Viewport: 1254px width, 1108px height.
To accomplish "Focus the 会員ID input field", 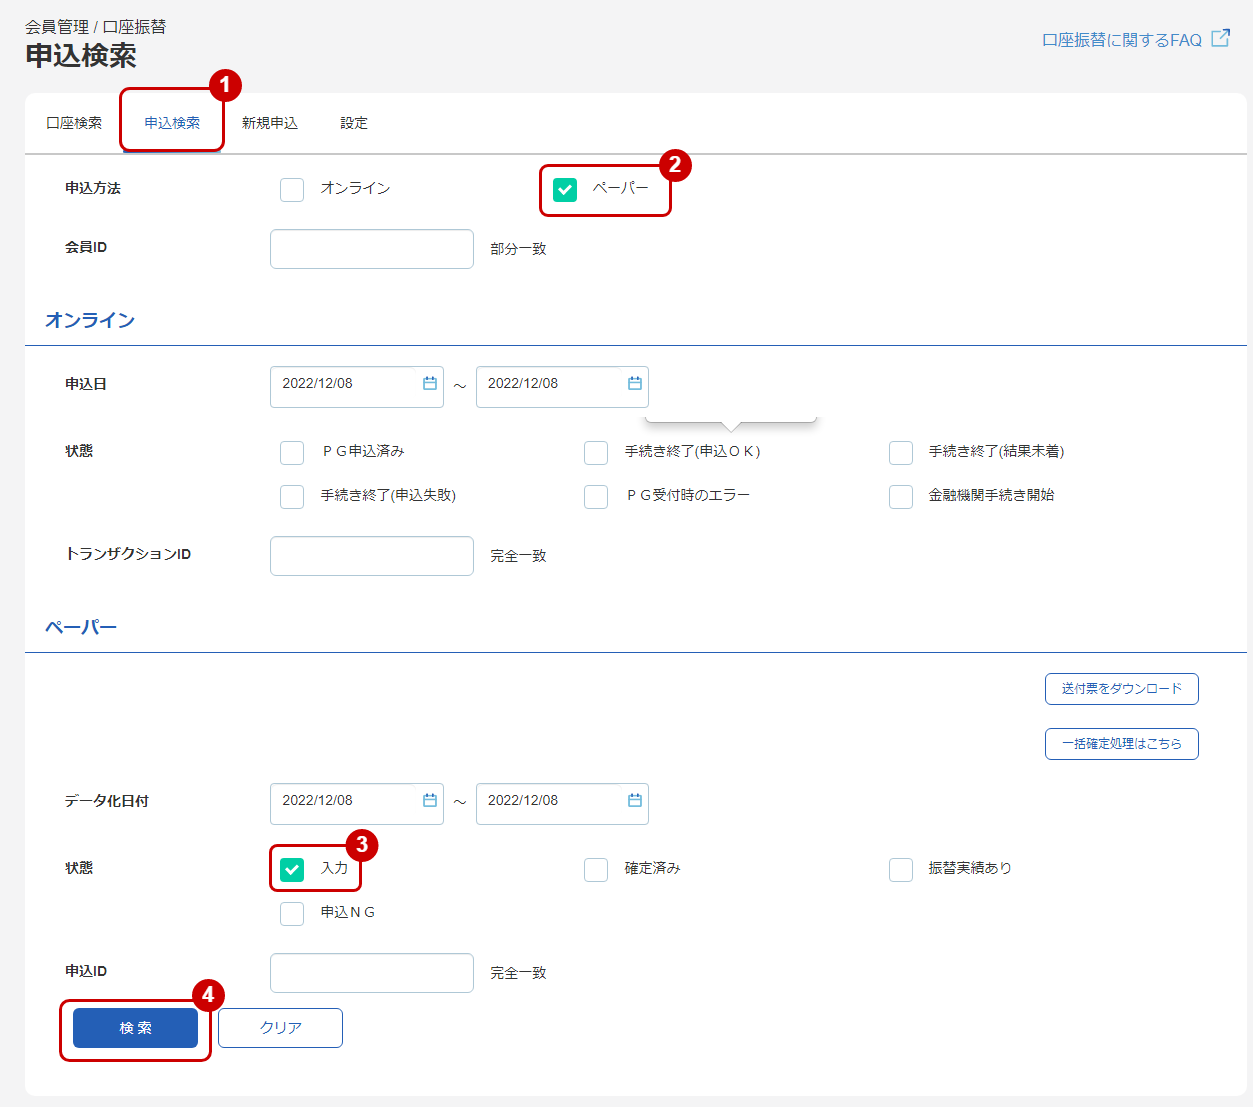I will pyautogui.click(x=371, y=249).
